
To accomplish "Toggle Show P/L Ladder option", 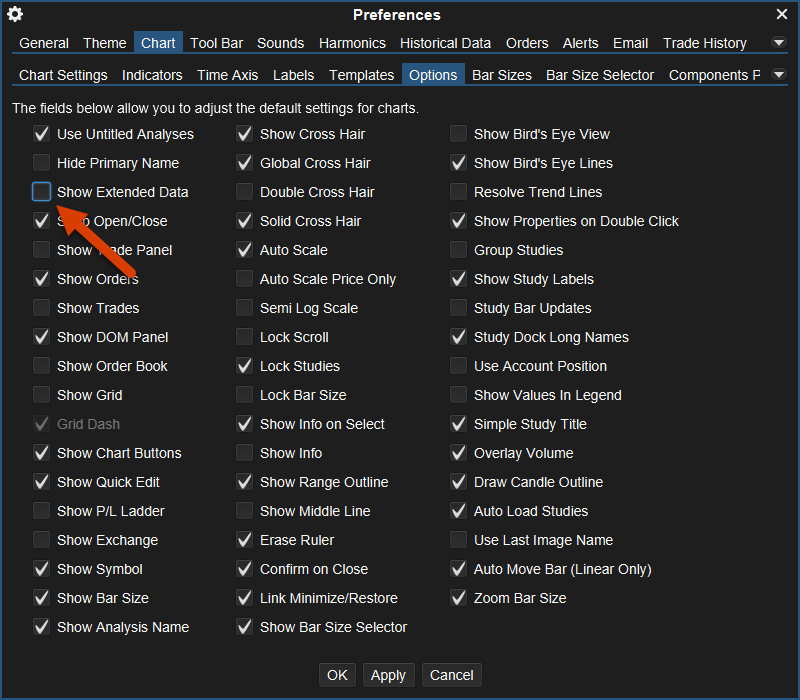I will [x=41, y=511].
